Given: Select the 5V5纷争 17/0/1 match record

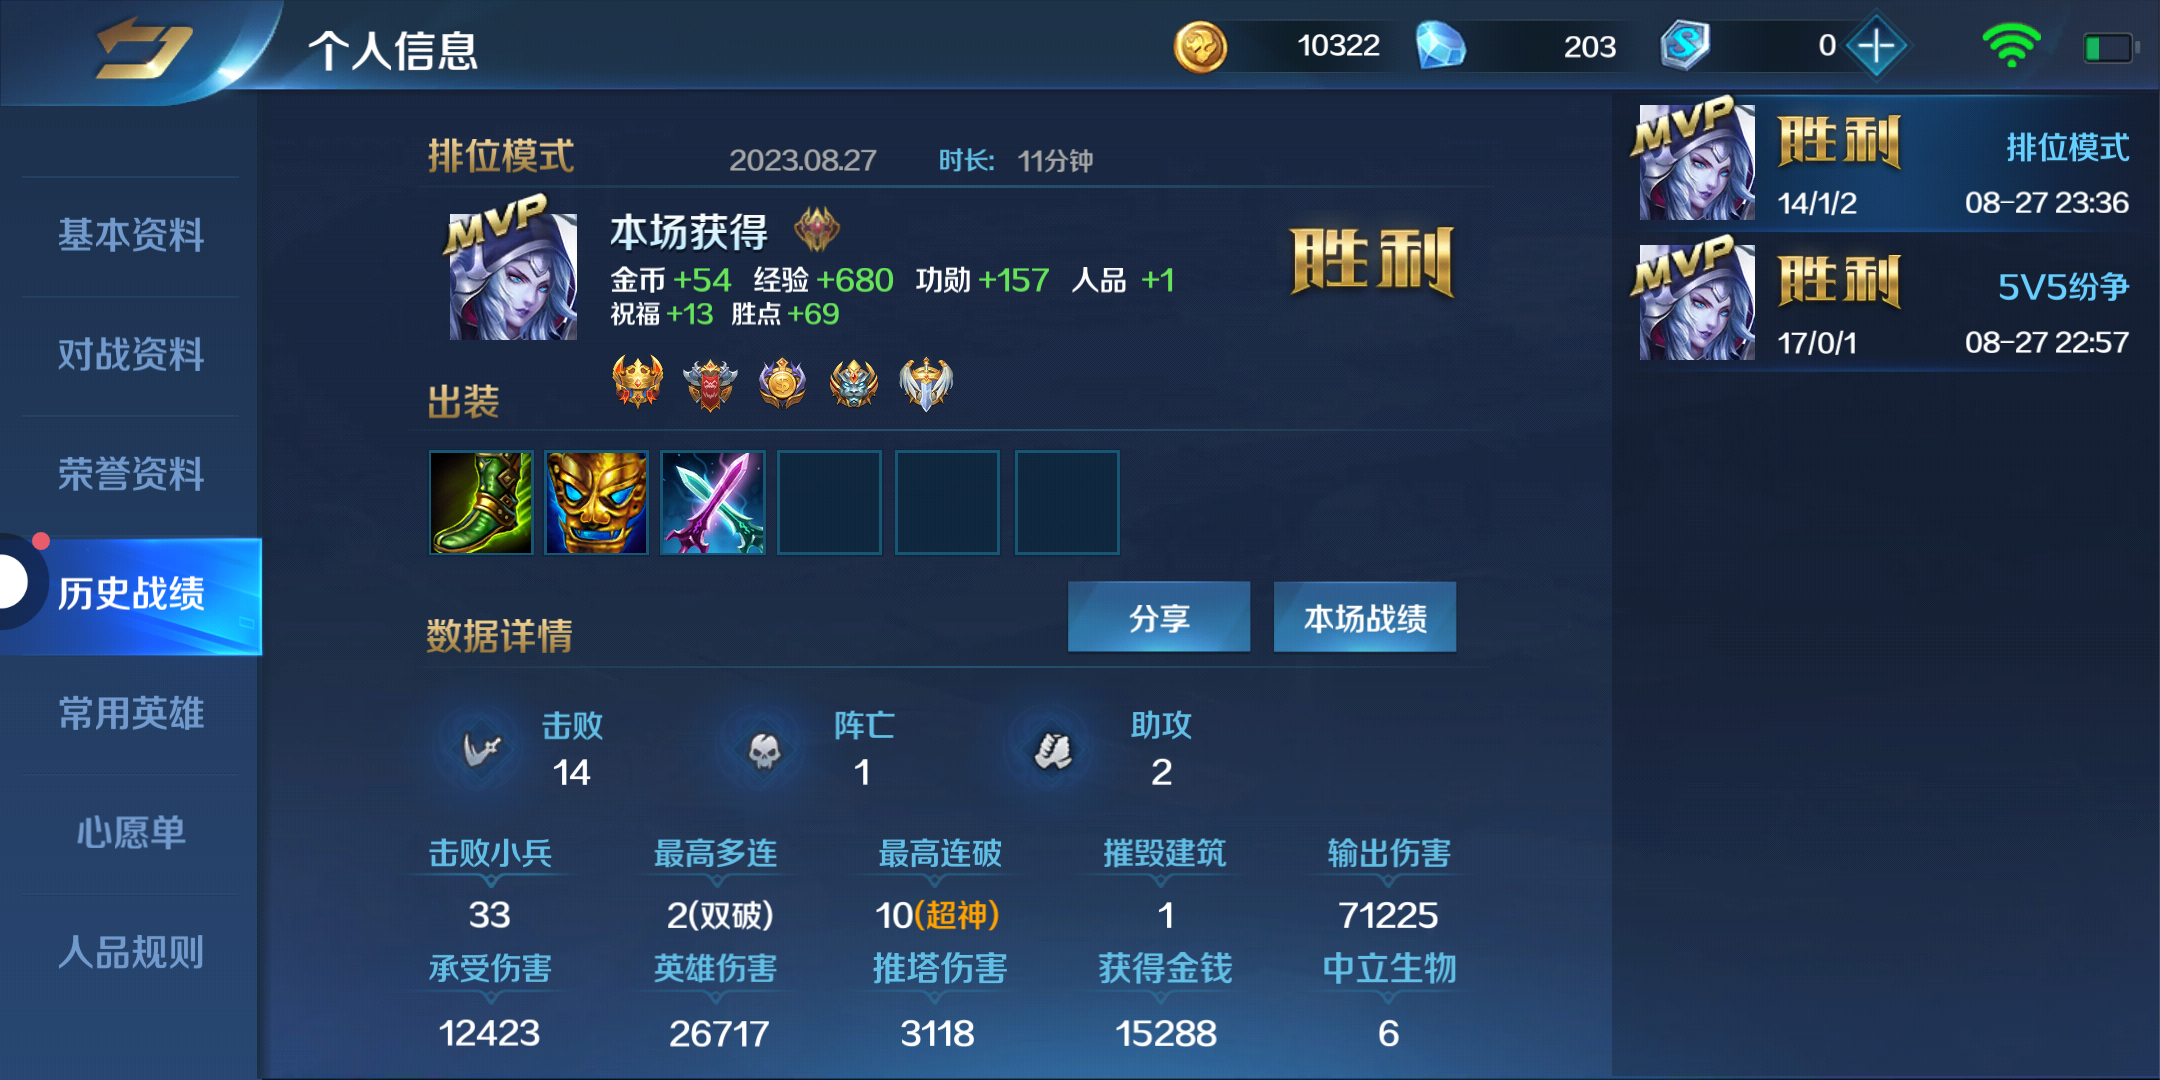Looking at the screenshot, I should pyautogui.click(x=1885, y=302).
